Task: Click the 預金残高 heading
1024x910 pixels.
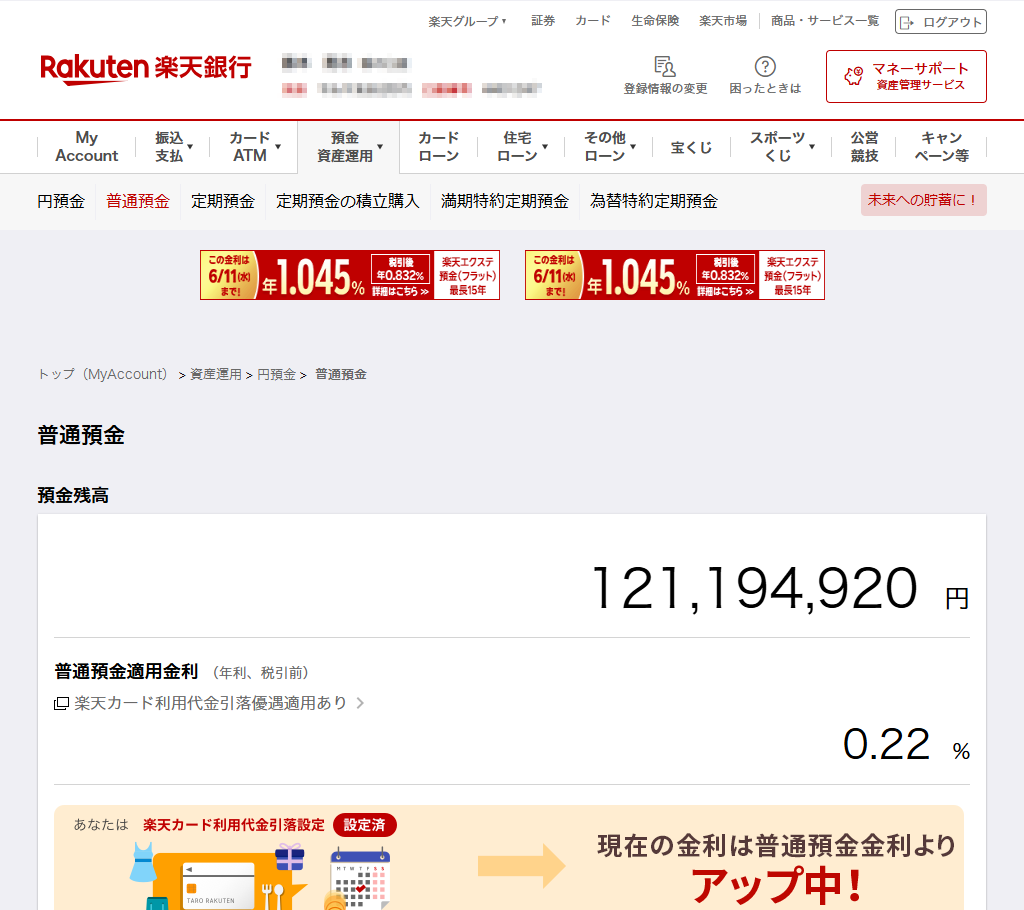Action: click(x=73, y=496)
